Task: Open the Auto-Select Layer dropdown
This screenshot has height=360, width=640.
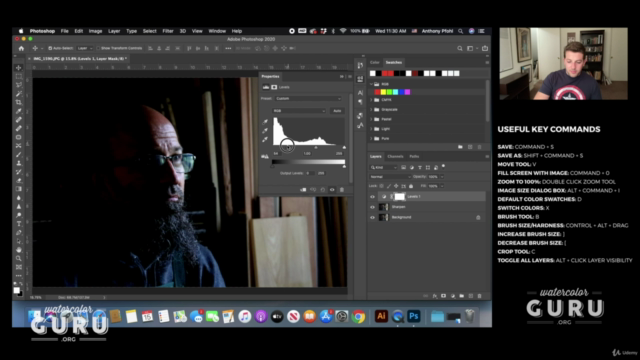Action: pyautogui.click(x=85, y=48)
